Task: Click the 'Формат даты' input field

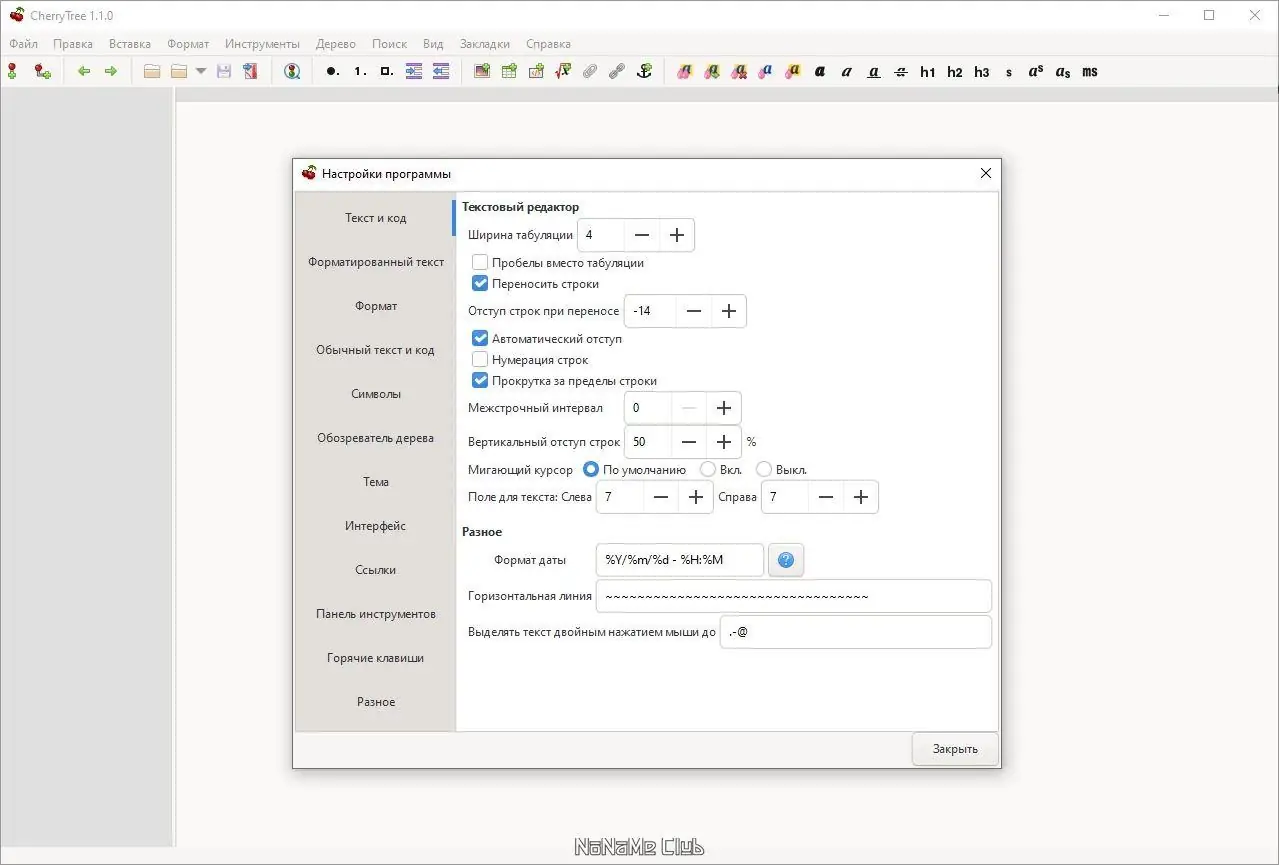Action: pyautogui.click(x=680, y=560)
